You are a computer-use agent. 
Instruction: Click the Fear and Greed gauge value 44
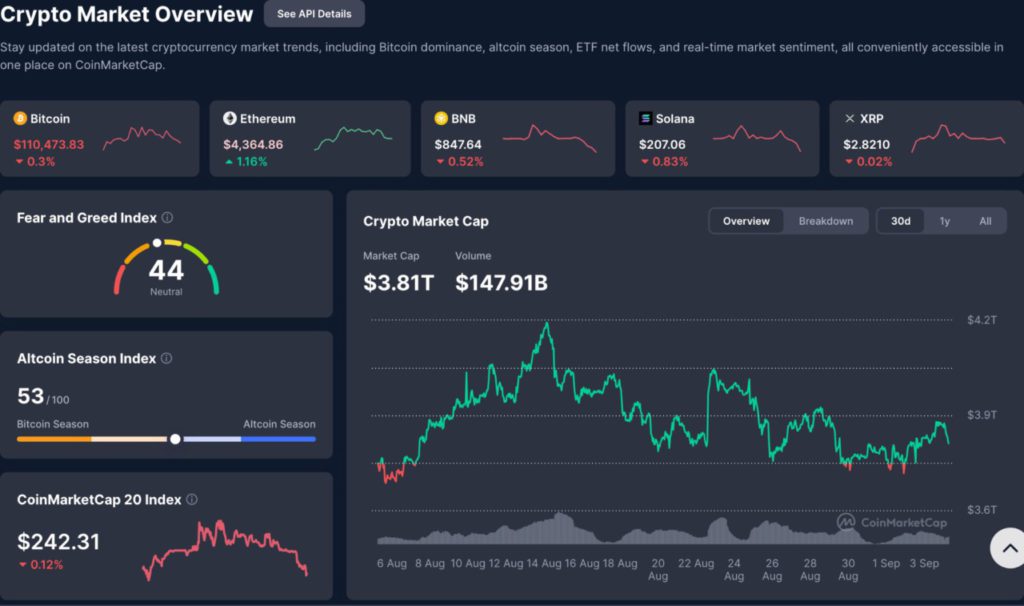[x=166, y=270]
